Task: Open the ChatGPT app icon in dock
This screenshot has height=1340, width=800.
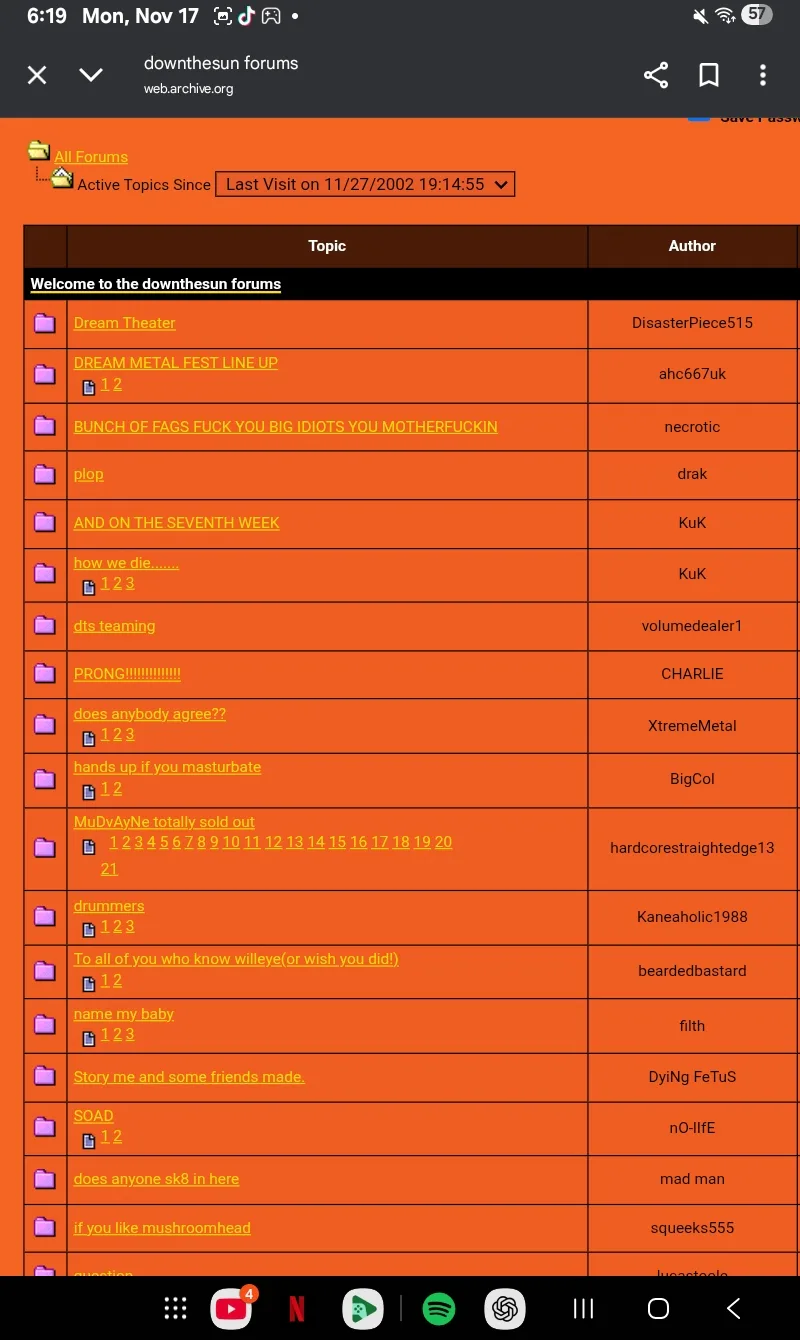Action: (x=505, y=1308)
